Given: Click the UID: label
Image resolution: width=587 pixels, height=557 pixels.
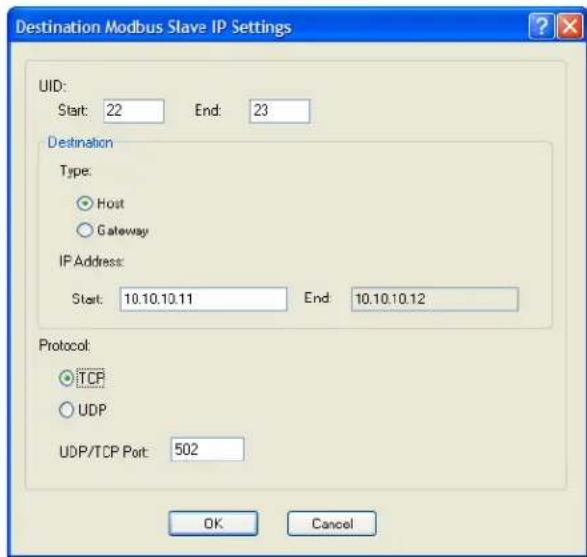Looking at the screenshot, I should pyautogui.click(x=52, y=86).
